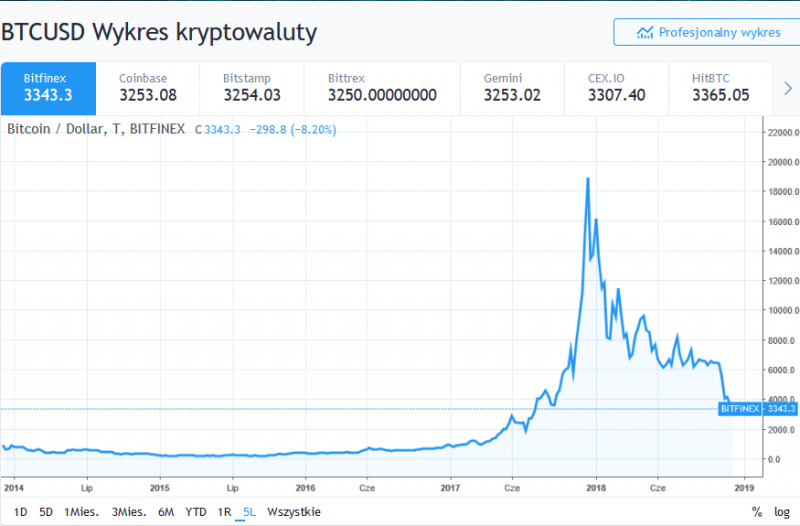Open the Profesjonalny wykres chart button

tap(706, 32)
